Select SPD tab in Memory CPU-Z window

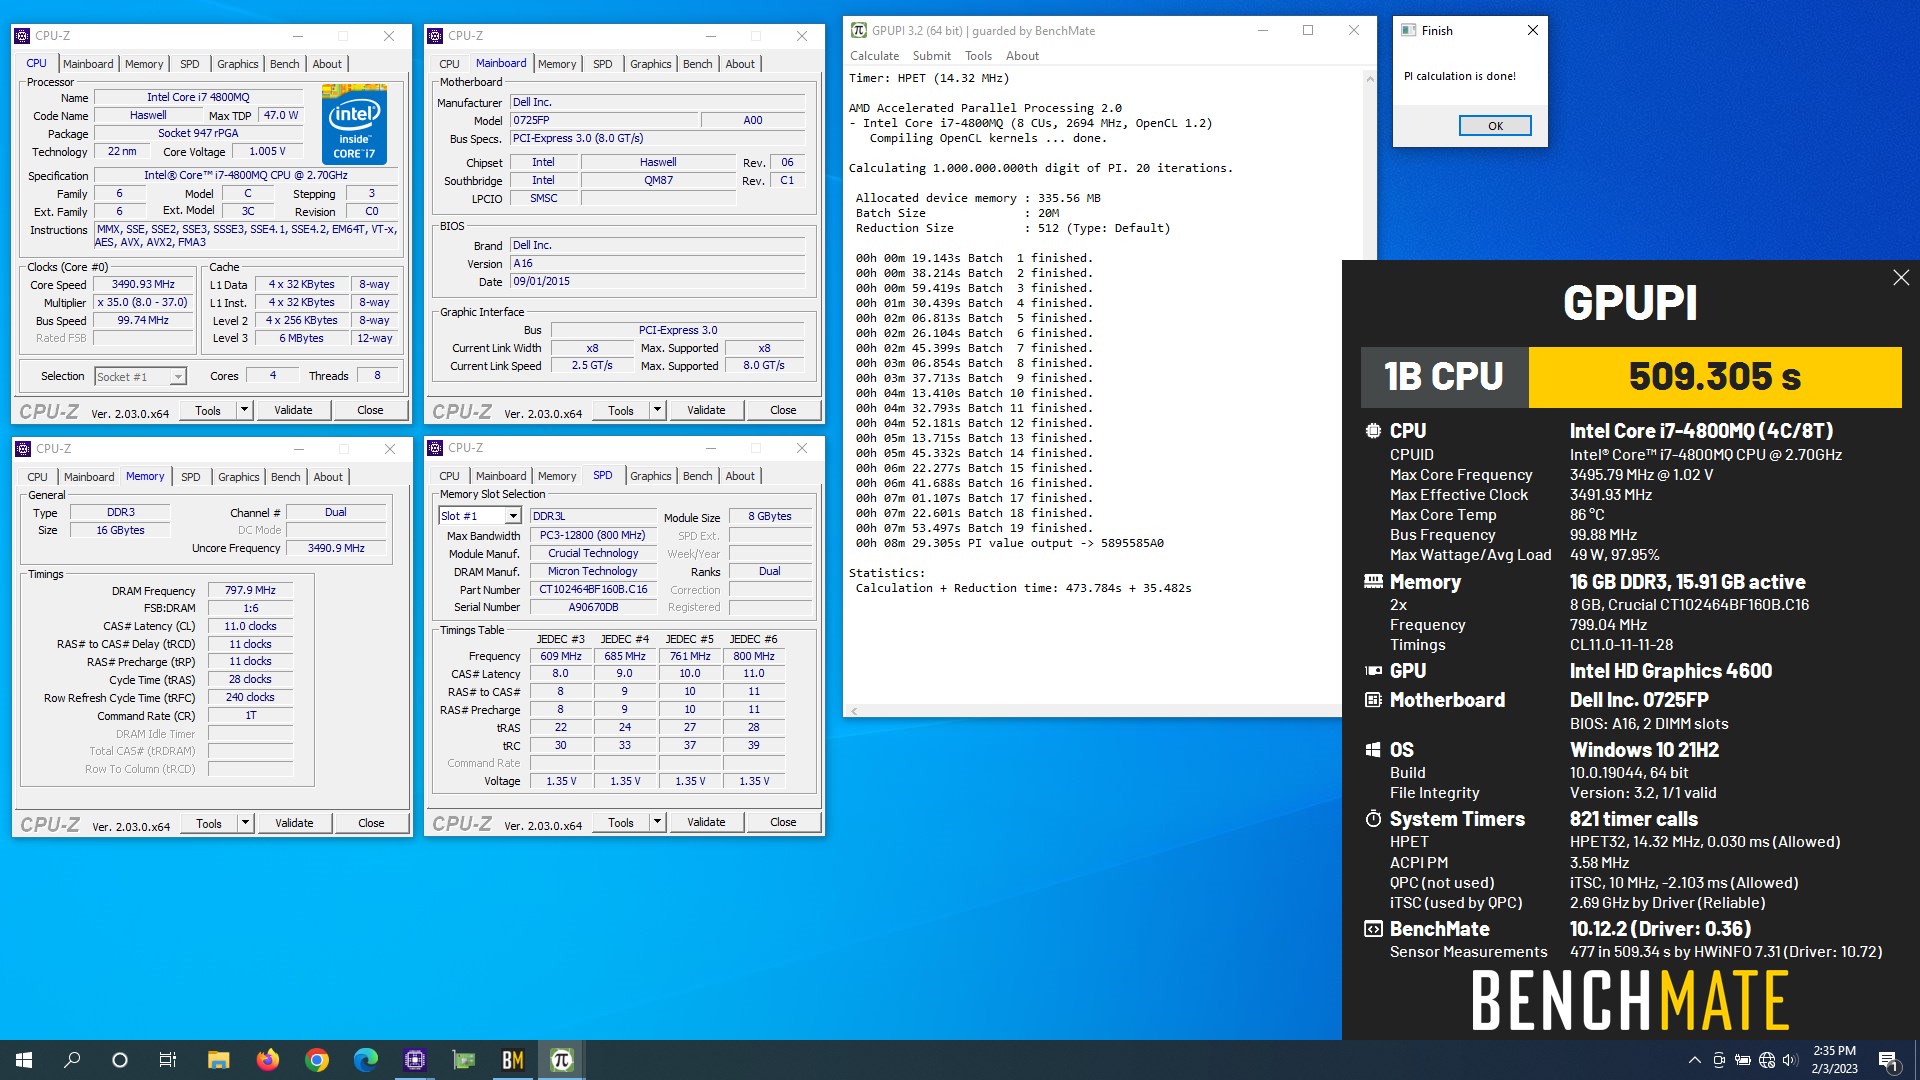click(x=190, y=477)
